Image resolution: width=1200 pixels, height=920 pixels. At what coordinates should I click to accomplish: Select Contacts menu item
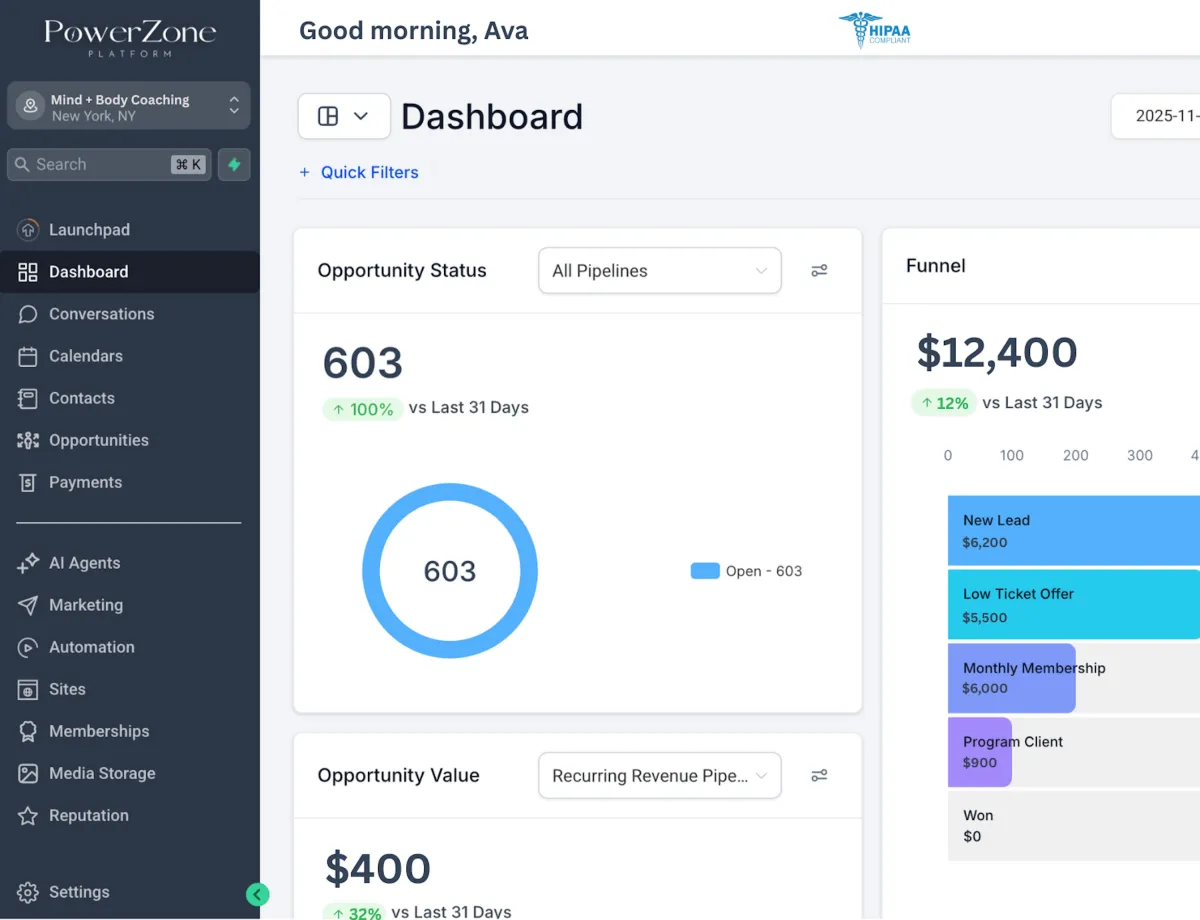point(130,398)
